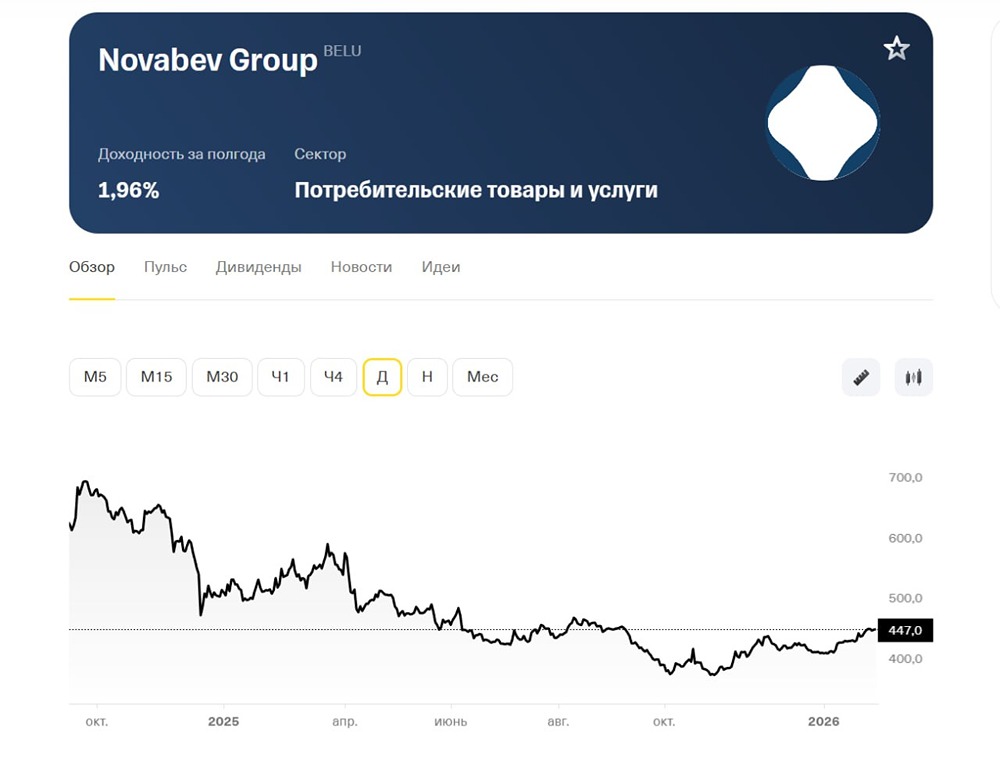Choose the М30 timeframe
This screenshot has height=759, width=1000.
(x=222, y=377)
